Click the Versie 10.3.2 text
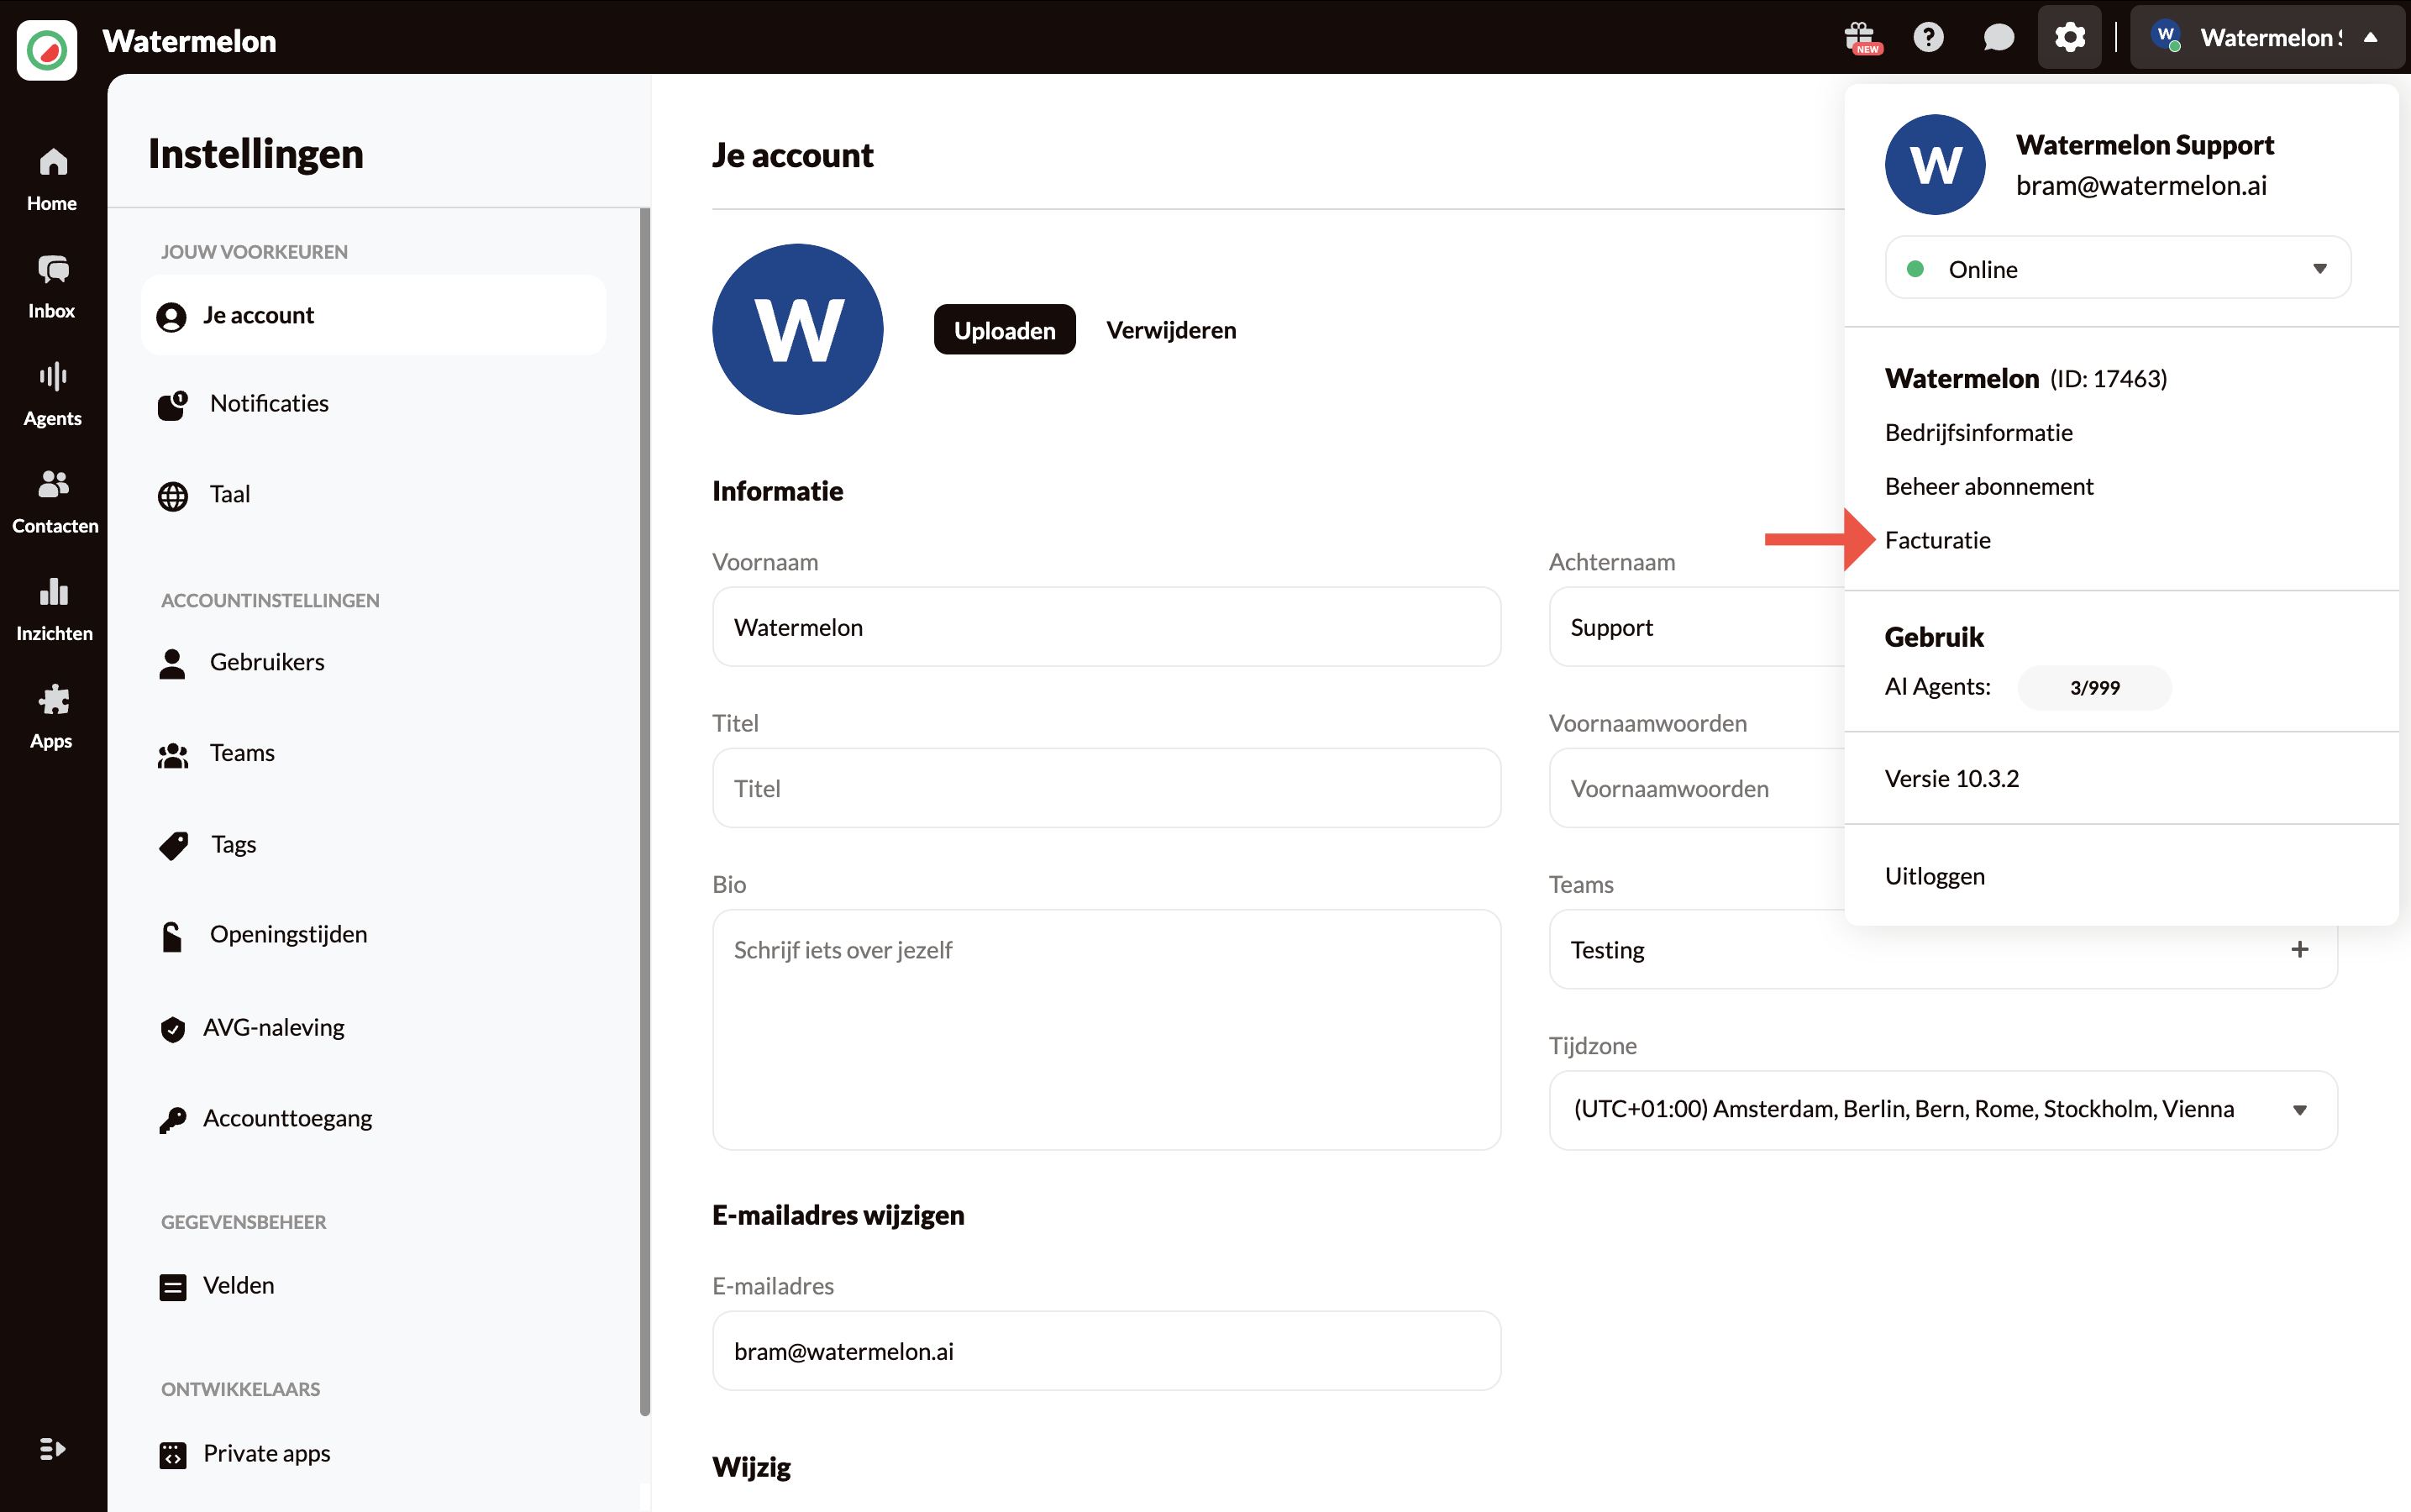Image resolution: width=2411 pixels, height=1512 pixels. [x=1951, y=779]
